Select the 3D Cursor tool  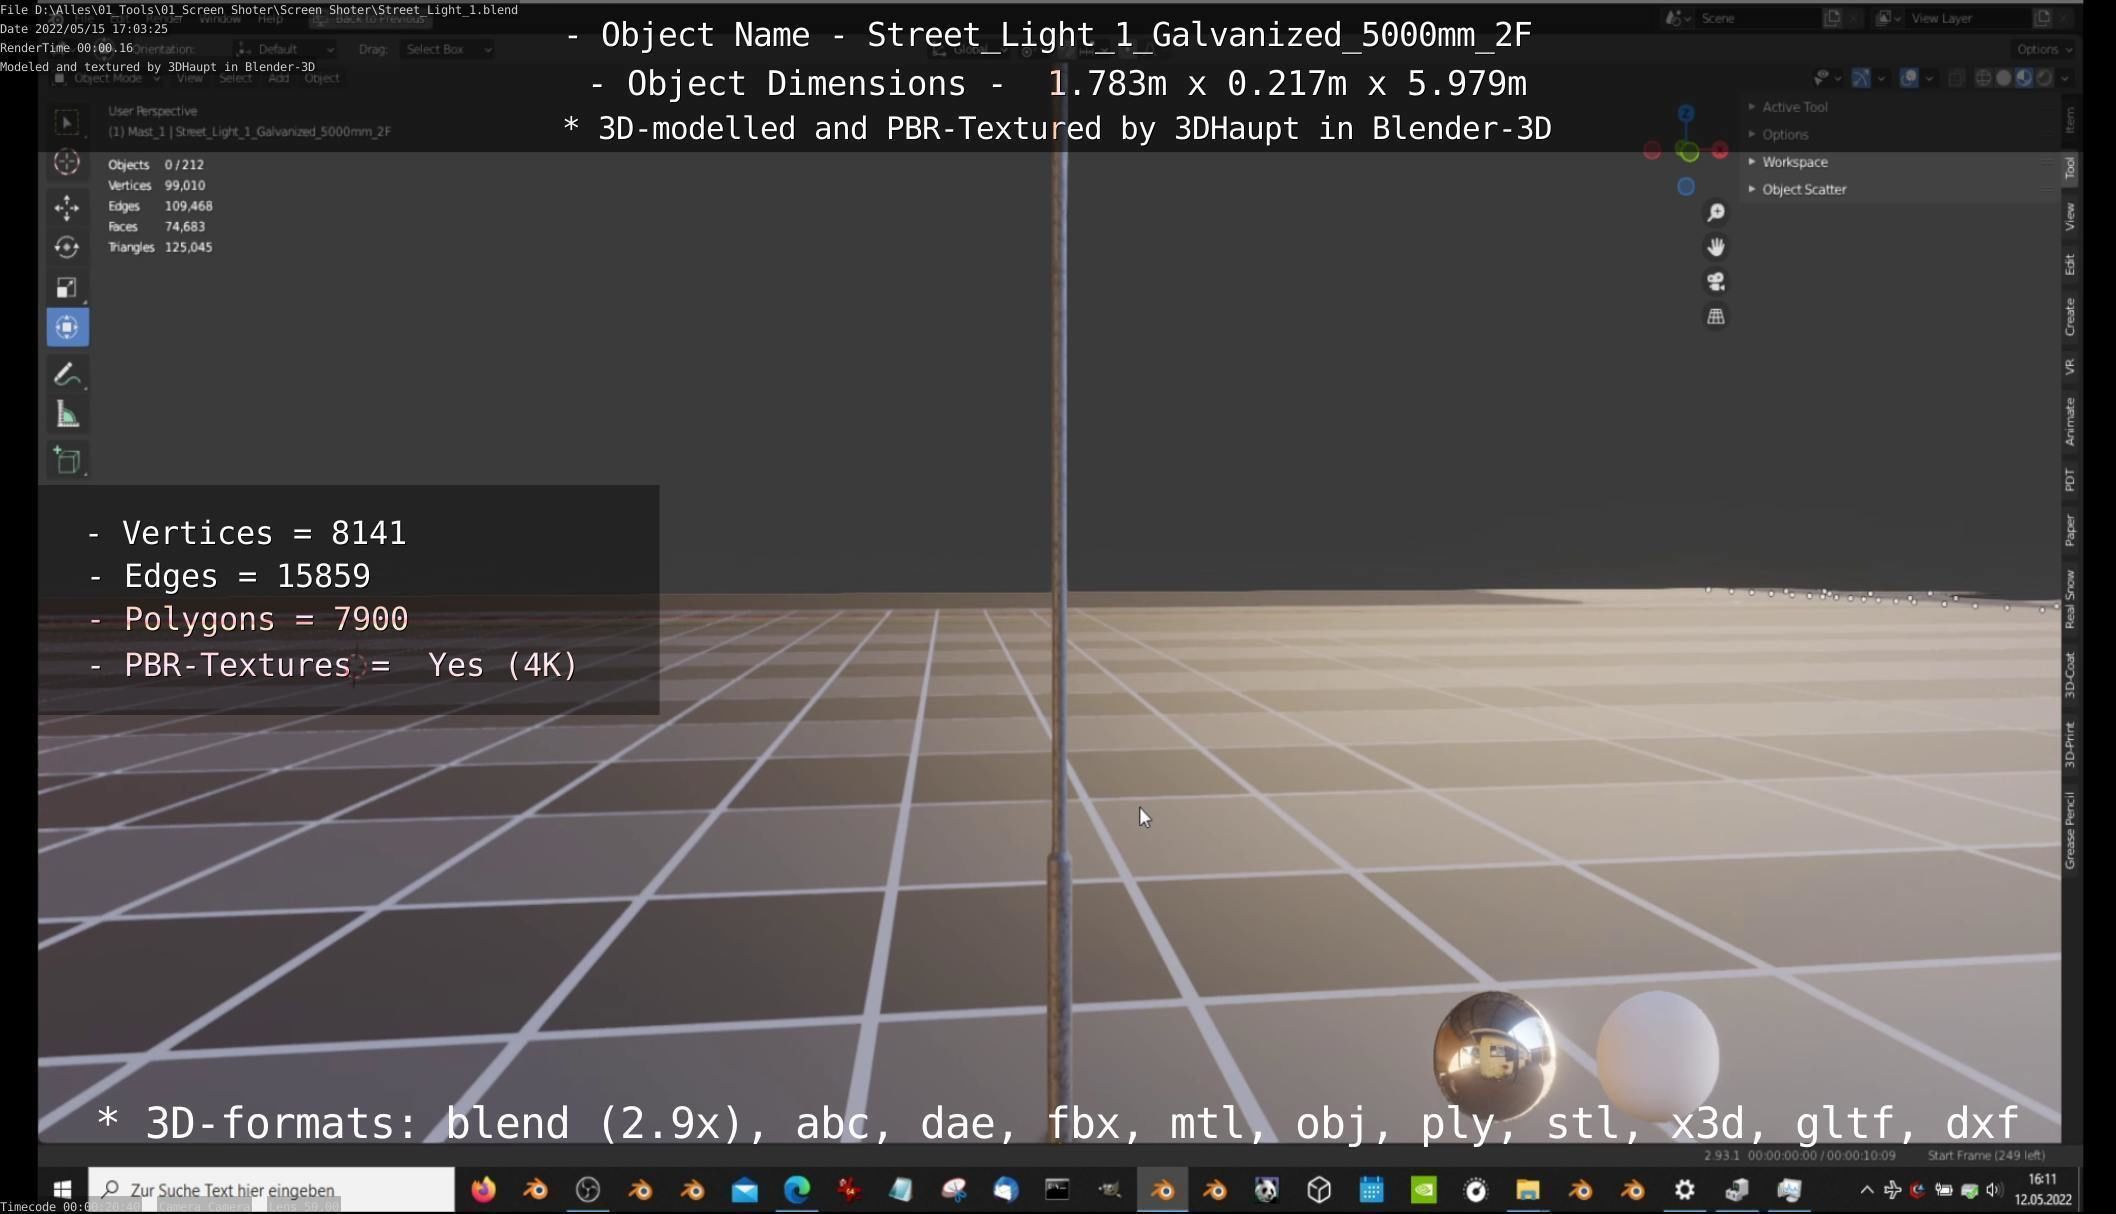pos(67,162)
